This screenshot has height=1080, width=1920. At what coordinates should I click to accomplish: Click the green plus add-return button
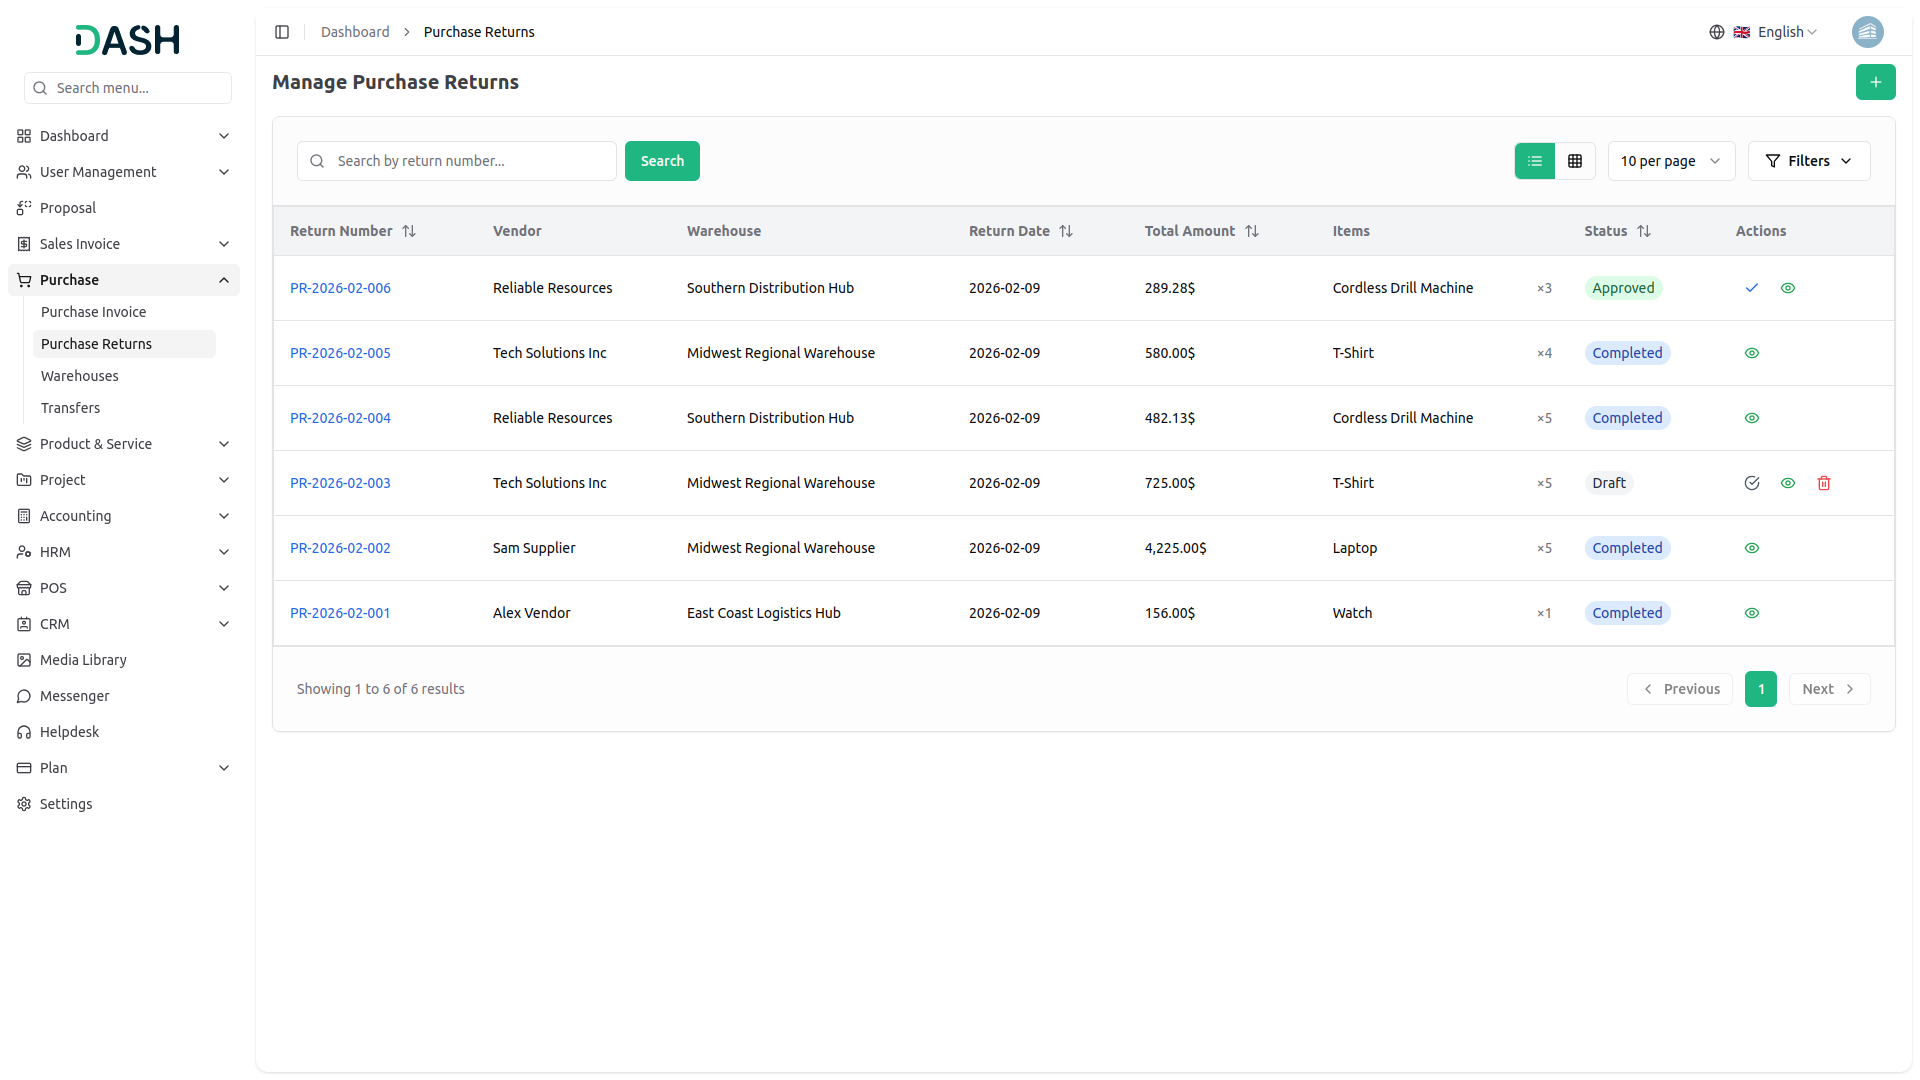tap(1875, 82)
